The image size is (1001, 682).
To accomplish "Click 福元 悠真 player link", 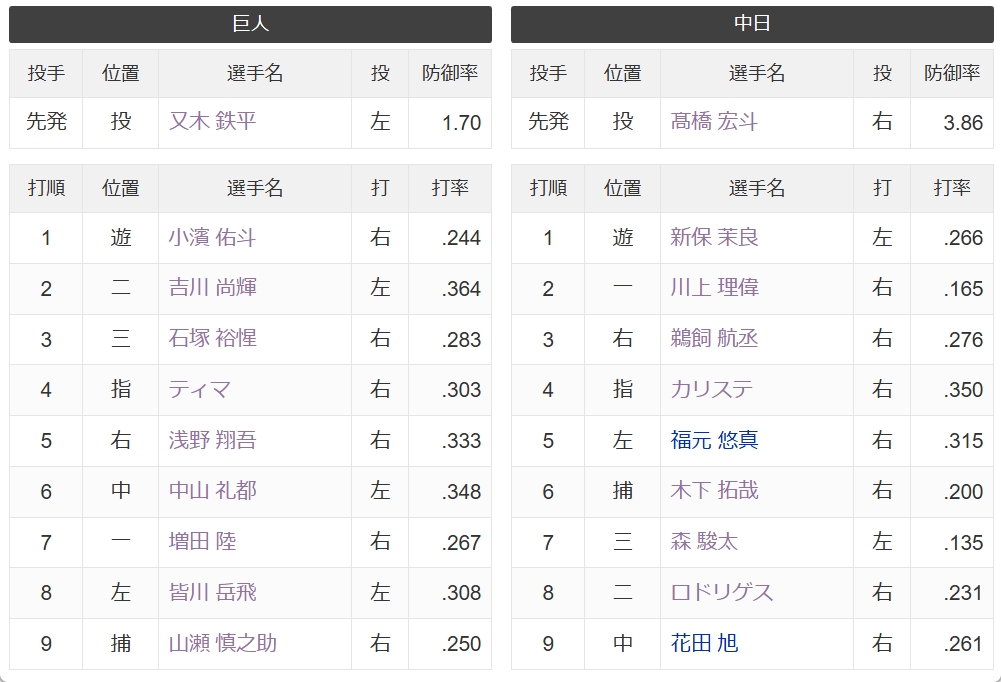I will (714, 439).
